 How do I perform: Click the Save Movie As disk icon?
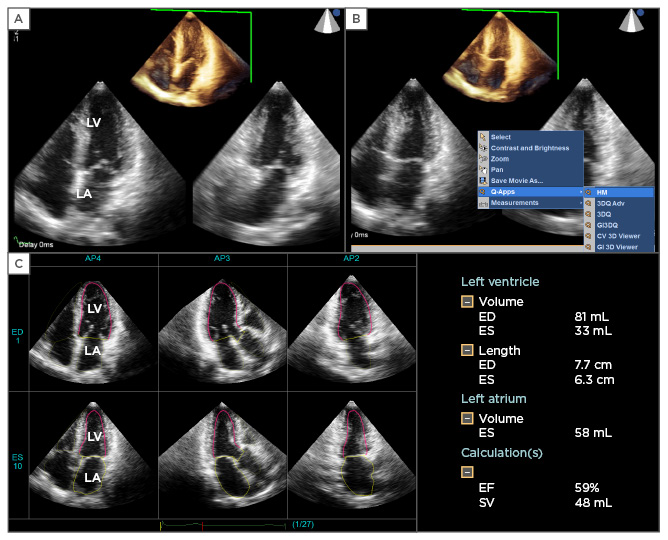483,180
